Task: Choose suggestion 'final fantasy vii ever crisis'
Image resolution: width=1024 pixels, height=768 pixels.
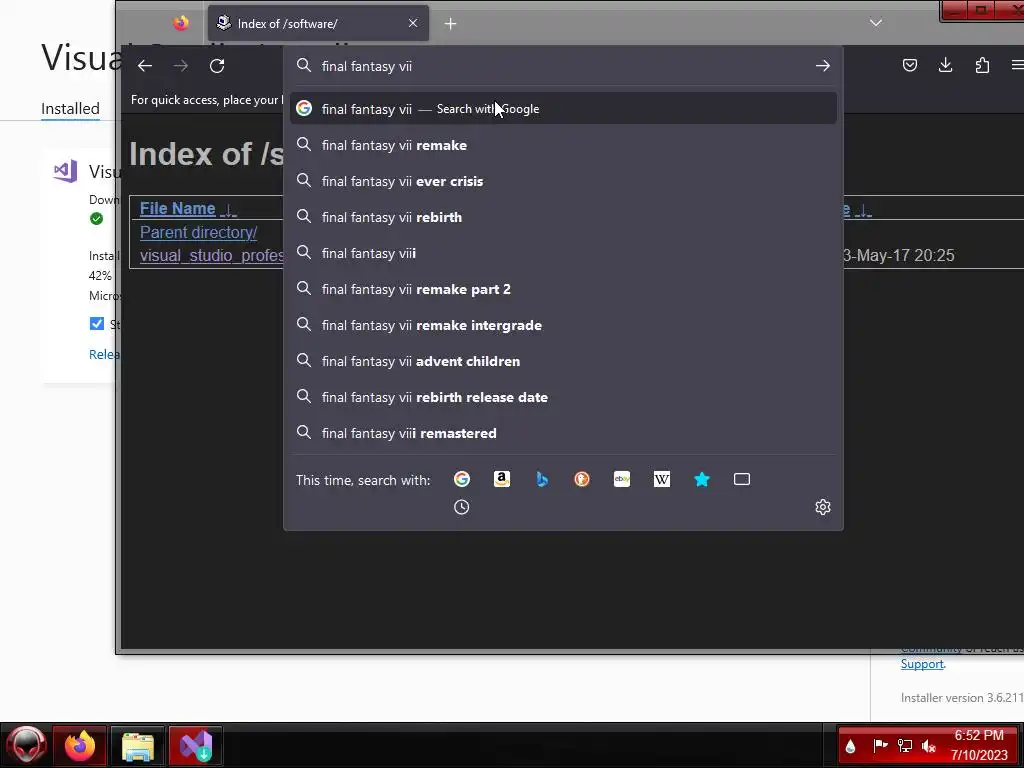Action: (x=563, y=181)
